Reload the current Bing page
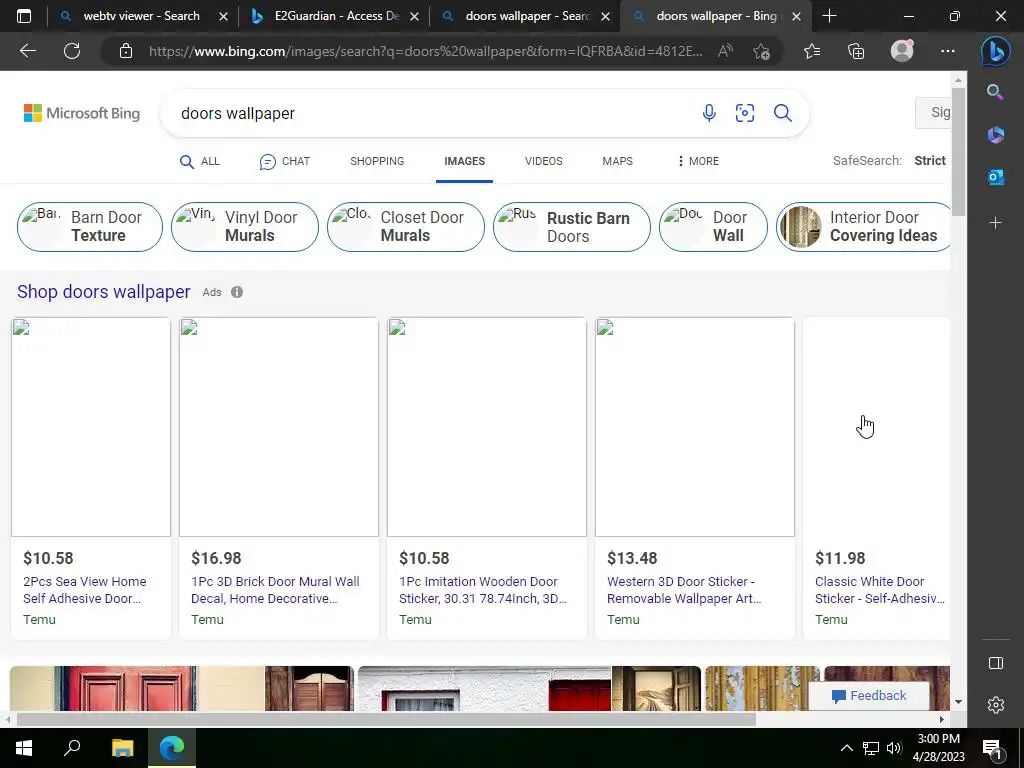The width and height of the screenshot is (1024, 768). pyautogui.click(x=72, y=51)
